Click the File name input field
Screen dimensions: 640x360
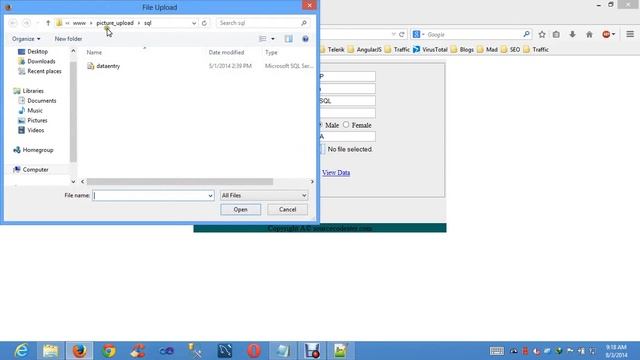pos(149,196)
